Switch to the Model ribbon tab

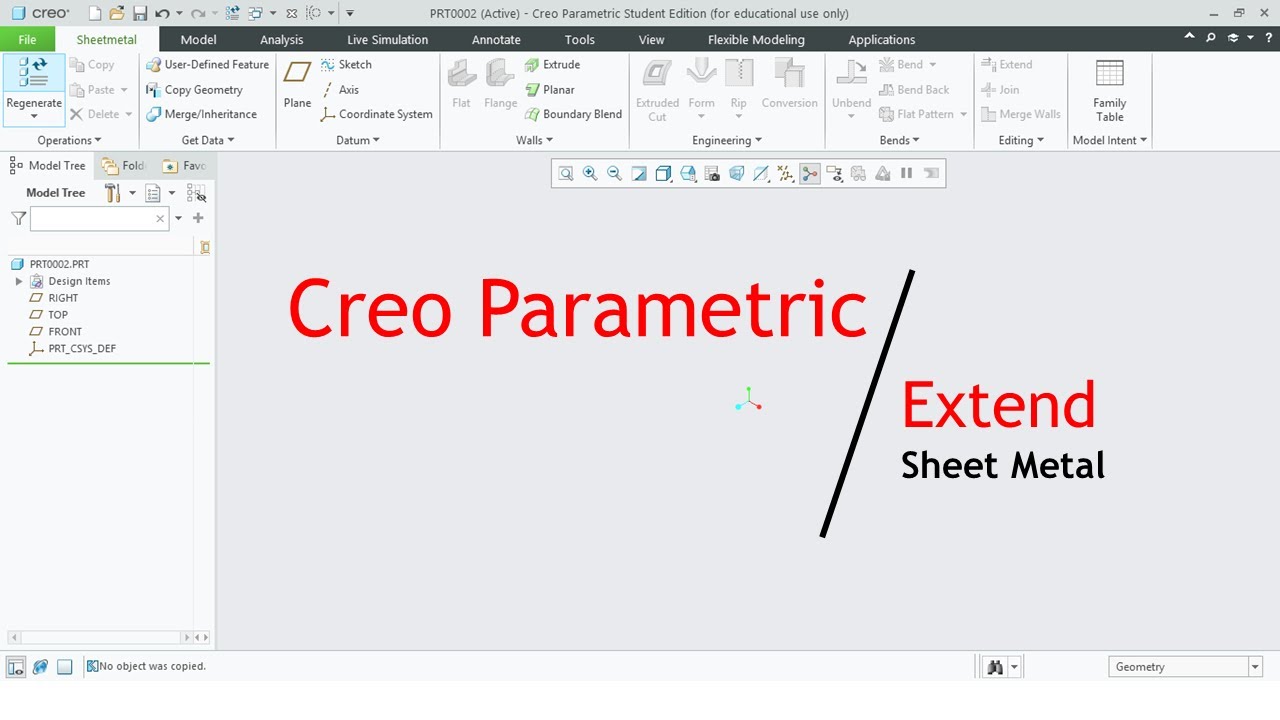tap(198, 40)
